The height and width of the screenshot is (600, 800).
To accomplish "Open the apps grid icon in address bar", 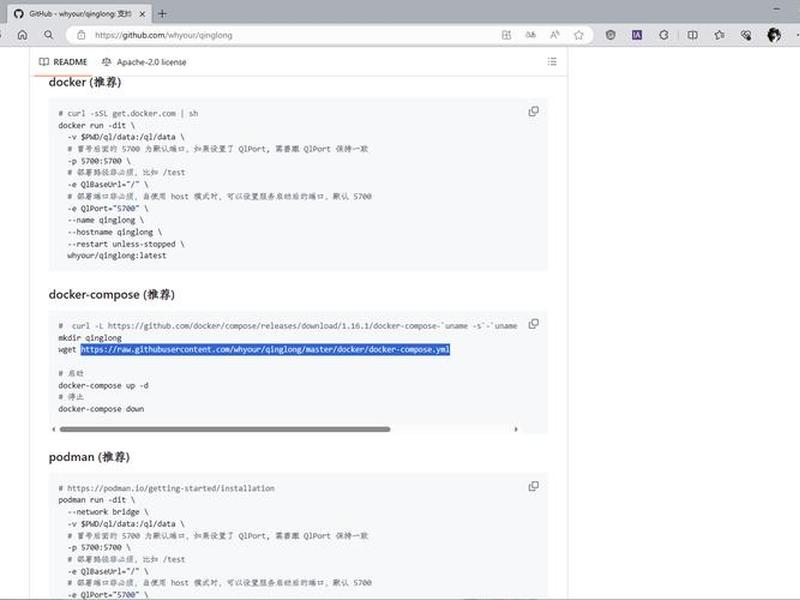I will coord(506,35).
